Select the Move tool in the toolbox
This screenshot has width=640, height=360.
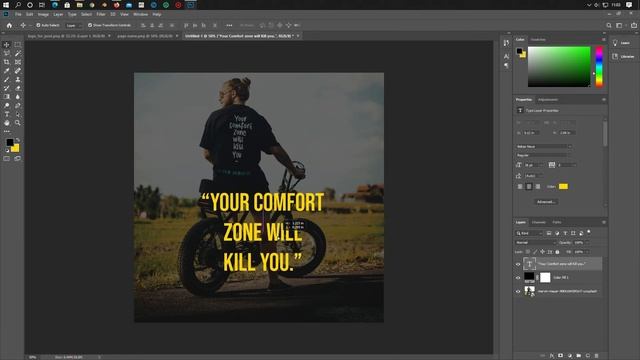pyautogui.click(x=7, y=44)
